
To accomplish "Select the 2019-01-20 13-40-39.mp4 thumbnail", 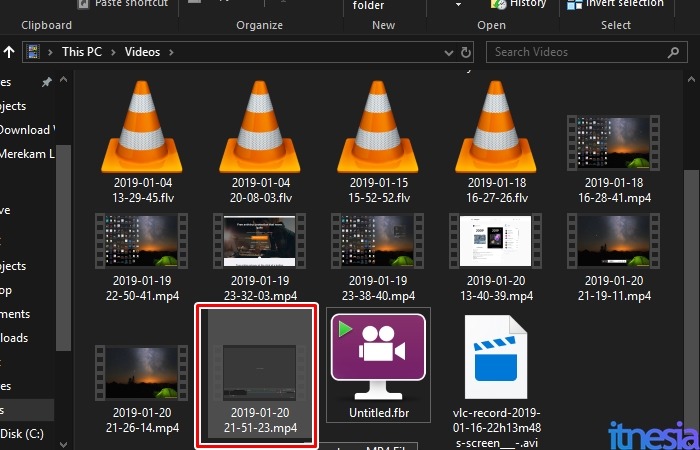I will tap(495, 241).
